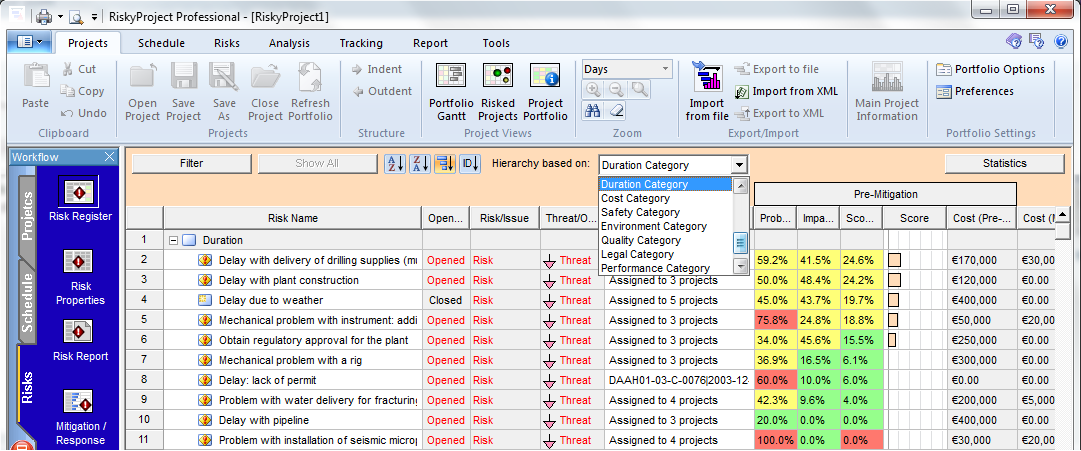Click the Copy icon

[x=67, y=91]
